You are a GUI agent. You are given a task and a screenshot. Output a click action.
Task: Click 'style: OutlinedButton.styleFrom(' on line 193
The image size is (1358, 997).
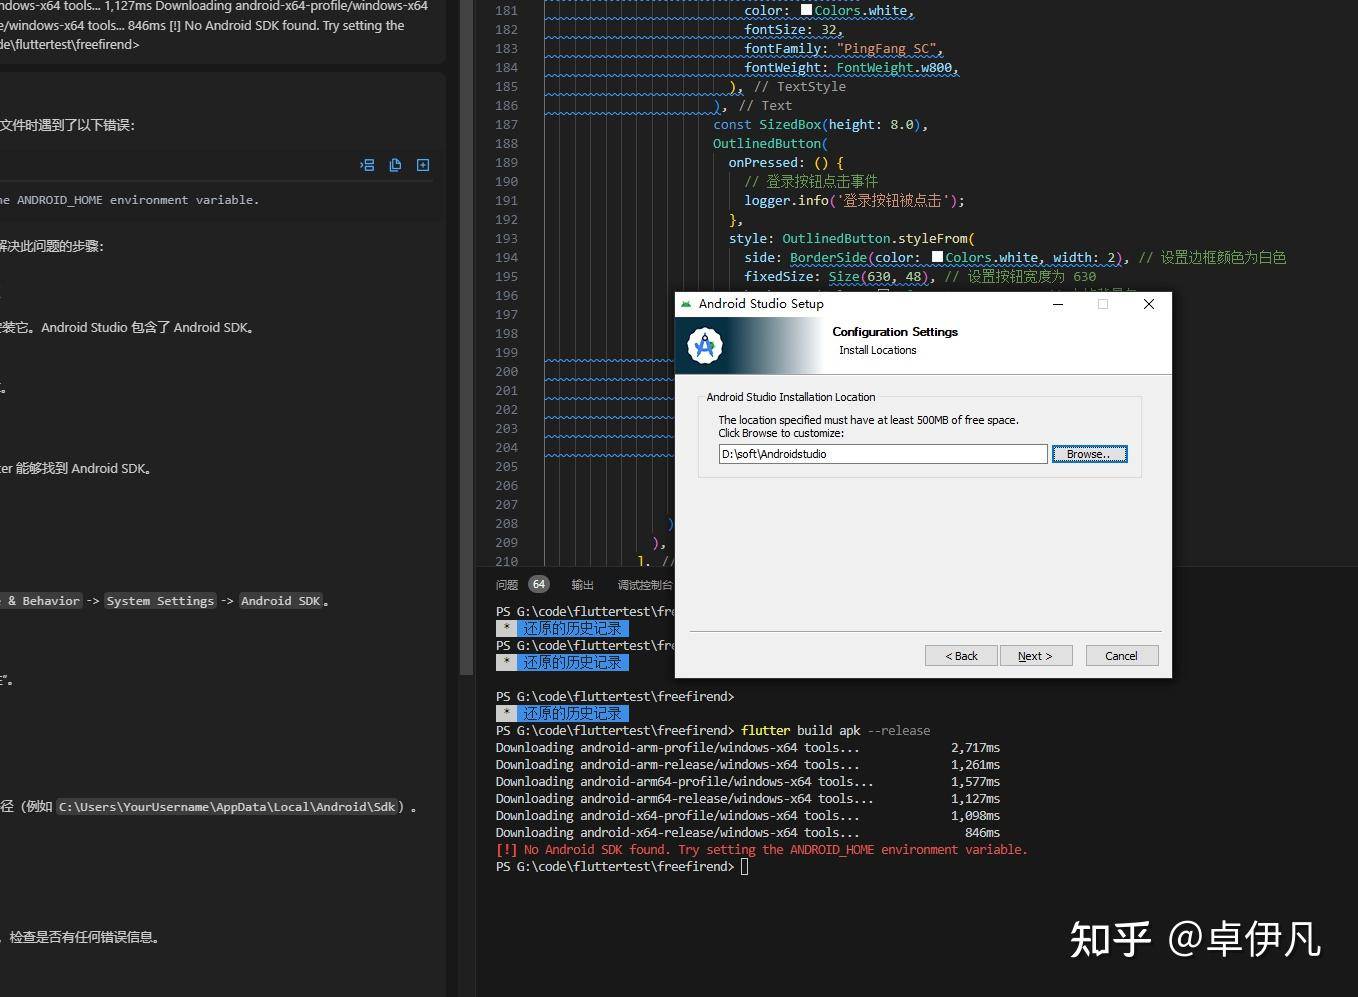click(851, 239)
